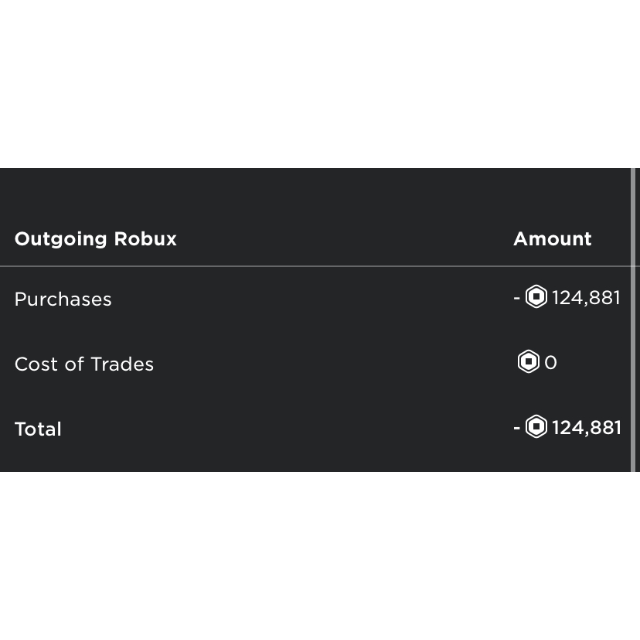
Task: Click the Robux icon in Purchases row
Action: click(536, 297)
